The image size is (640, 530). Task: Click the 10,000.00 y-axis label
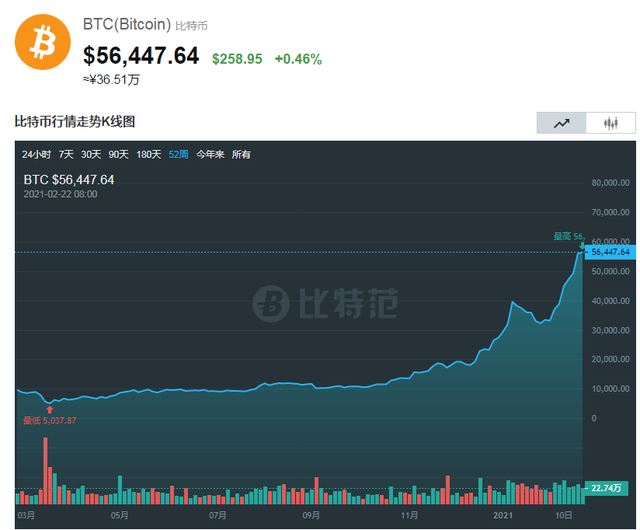point(611,389)
